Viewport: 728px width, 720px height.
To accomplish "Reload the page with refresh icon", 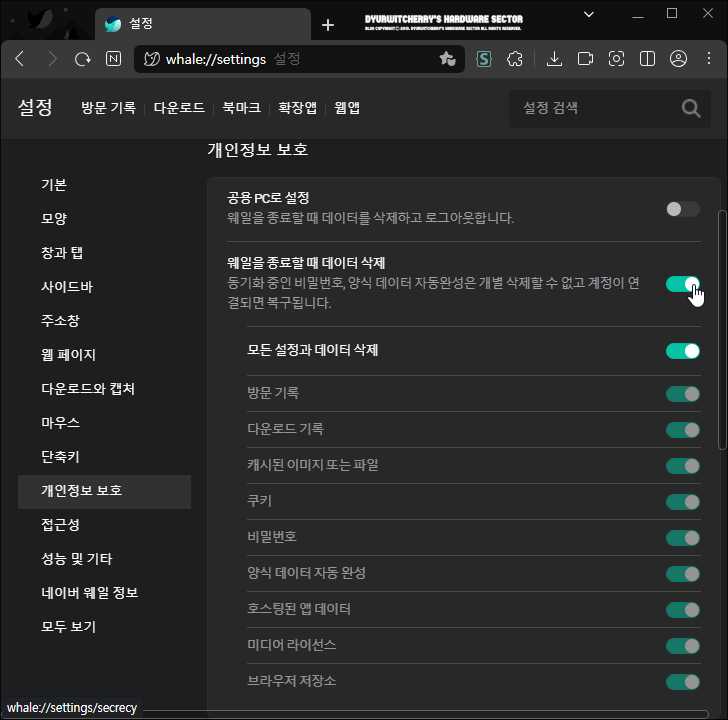I will [83, 59].
